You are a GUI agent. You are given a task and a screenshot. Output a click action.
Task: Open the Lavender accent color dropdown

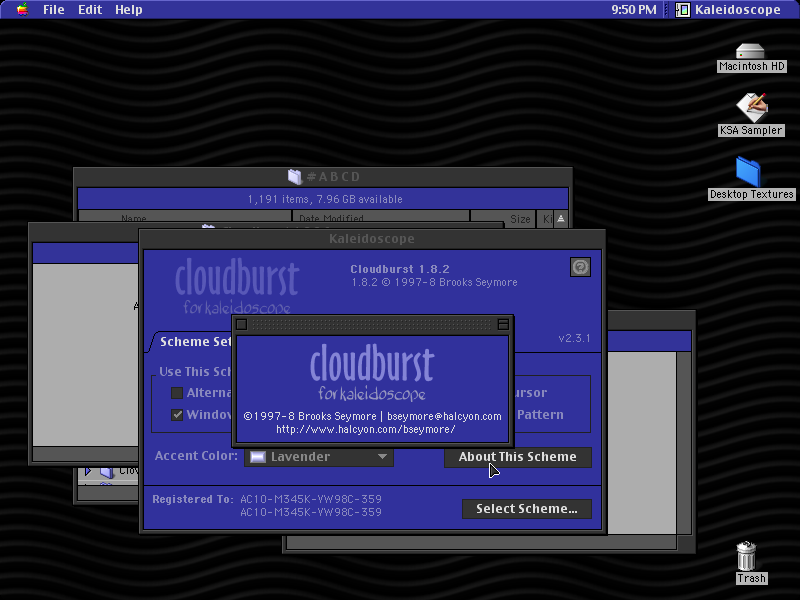(319, 457)
